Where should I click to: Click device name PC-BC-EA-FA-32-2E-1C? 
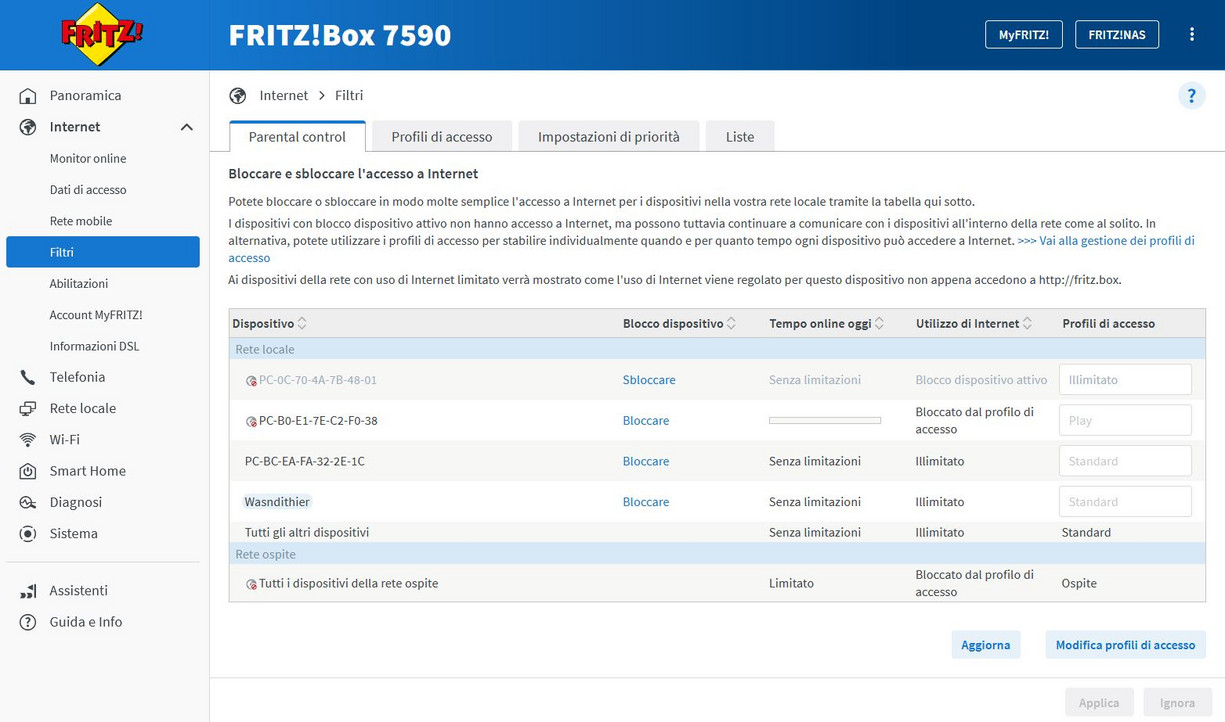305,461
